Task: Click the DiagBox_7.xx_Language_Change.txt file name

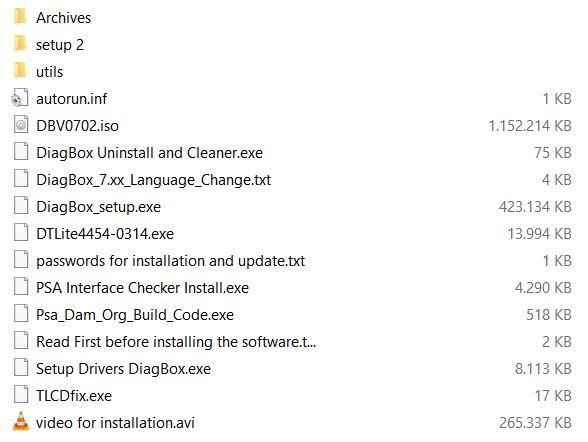Action: [153, 180]
